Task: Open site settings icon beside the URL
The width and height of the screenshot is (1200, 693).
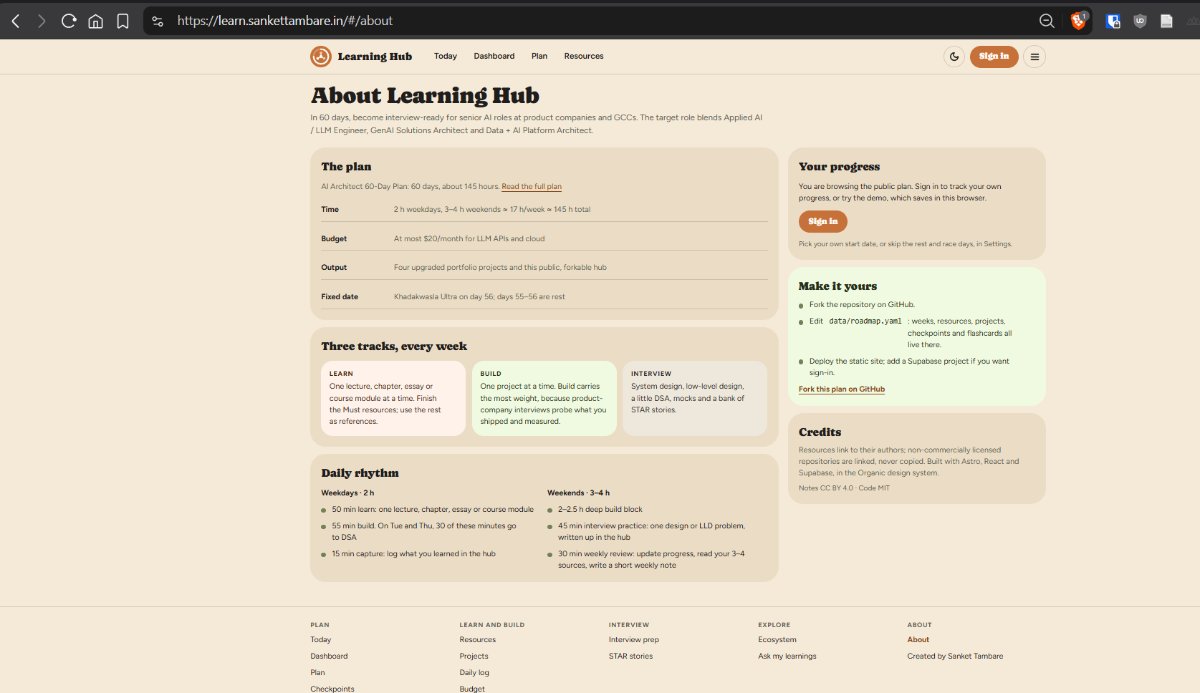Action: 157,20
